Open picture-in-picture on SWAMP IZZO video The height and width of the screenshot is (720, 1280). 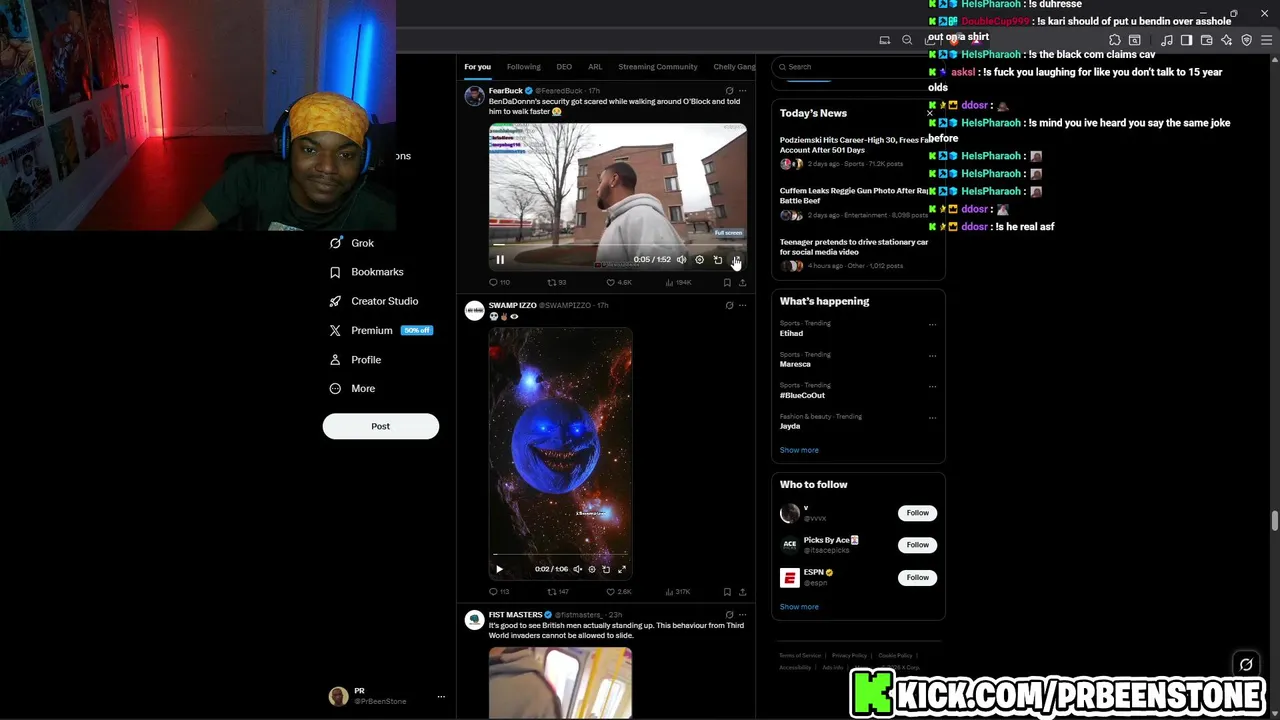click(606, 569)
